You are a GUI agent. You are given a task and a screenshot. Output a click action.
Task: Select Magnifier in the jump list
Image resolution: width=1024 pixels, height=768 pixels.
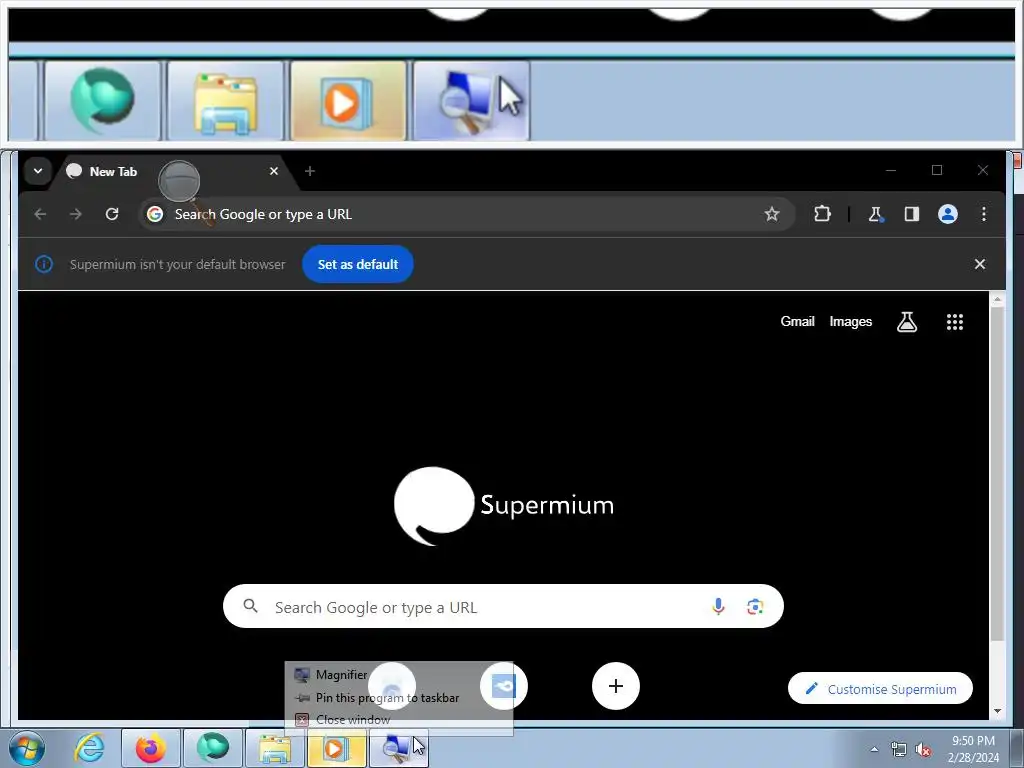pyautogui.click(x=400, y=675)
